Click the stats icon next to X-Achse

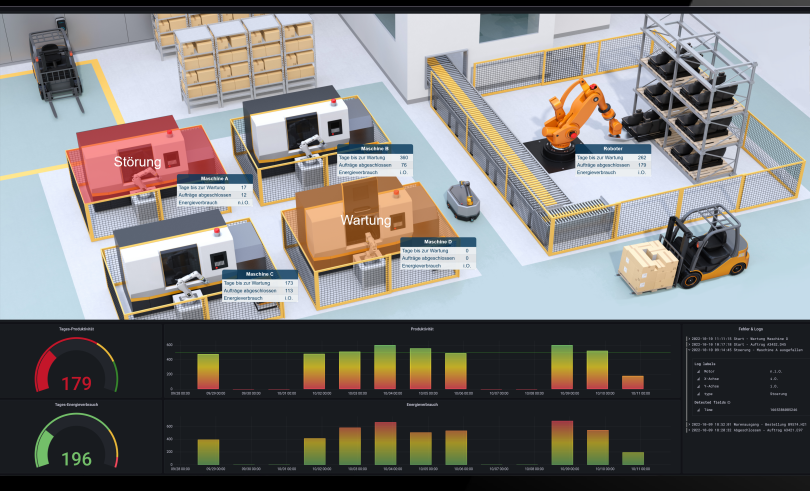(698, 380)
